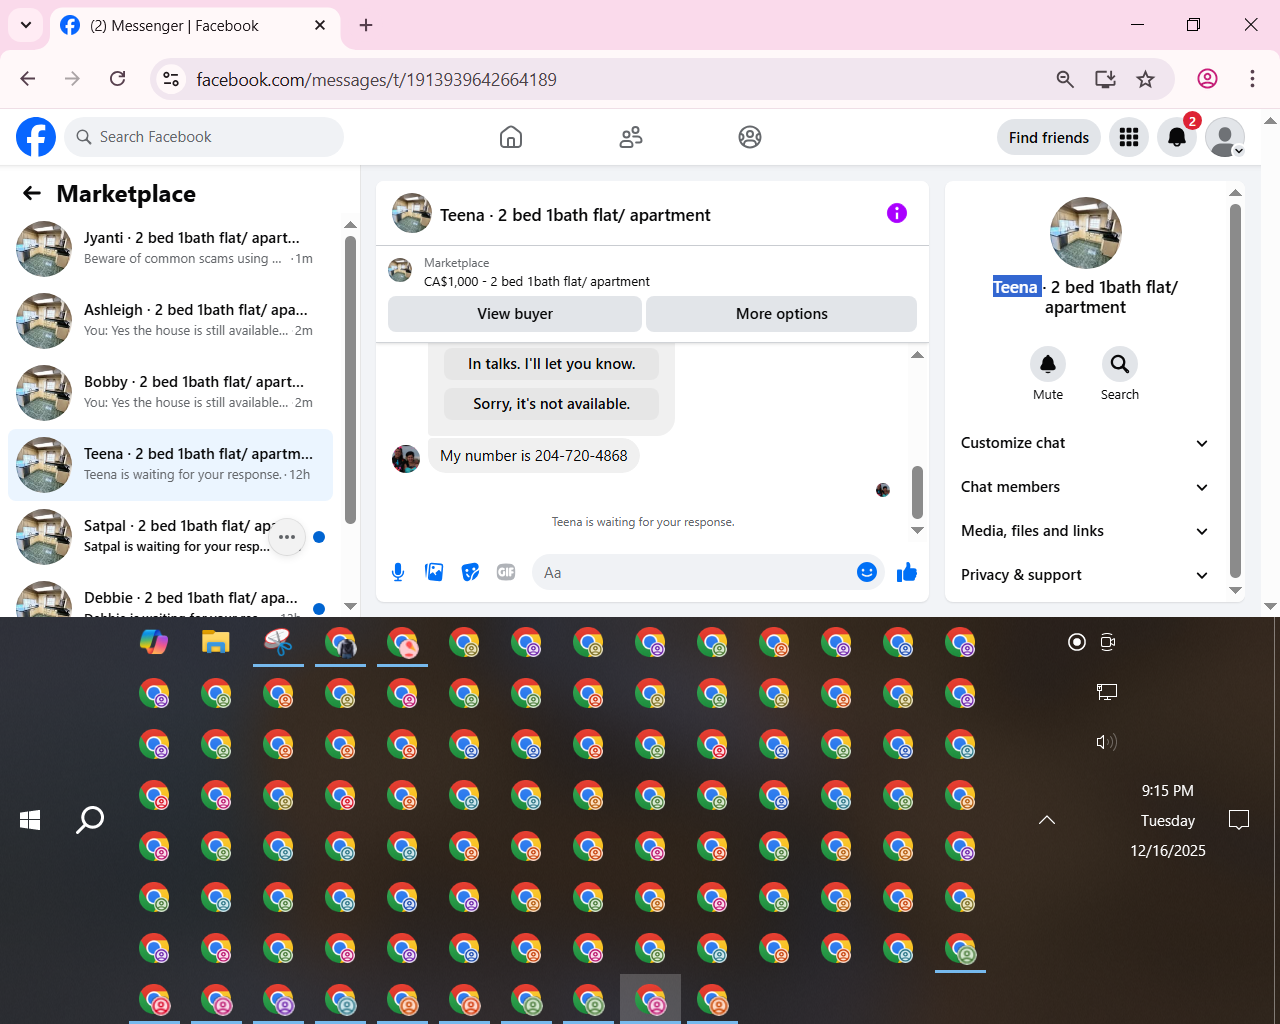Open the Chrome profile icon
Screen dimensions: 1280x1024
1208,79
